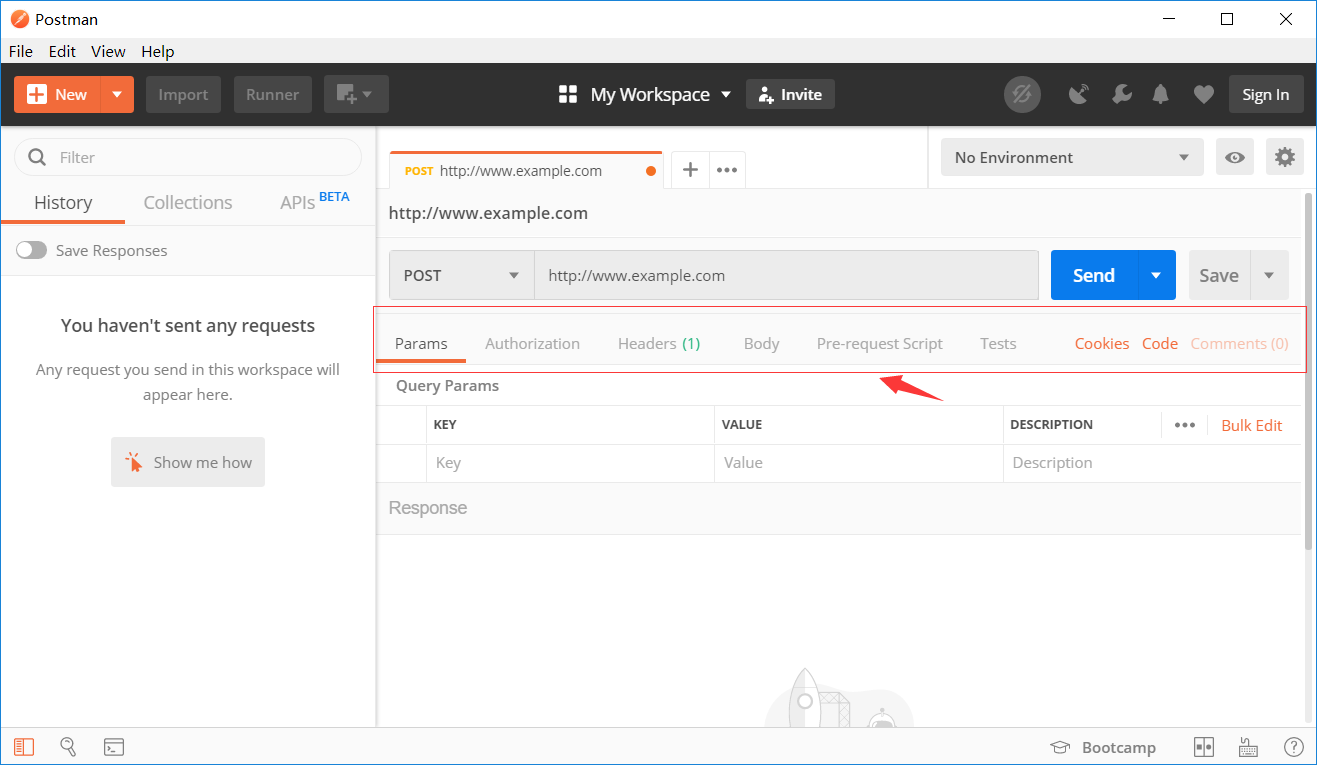Click the Save button
Screen dimensions: 1317x765
[1219, 275]
